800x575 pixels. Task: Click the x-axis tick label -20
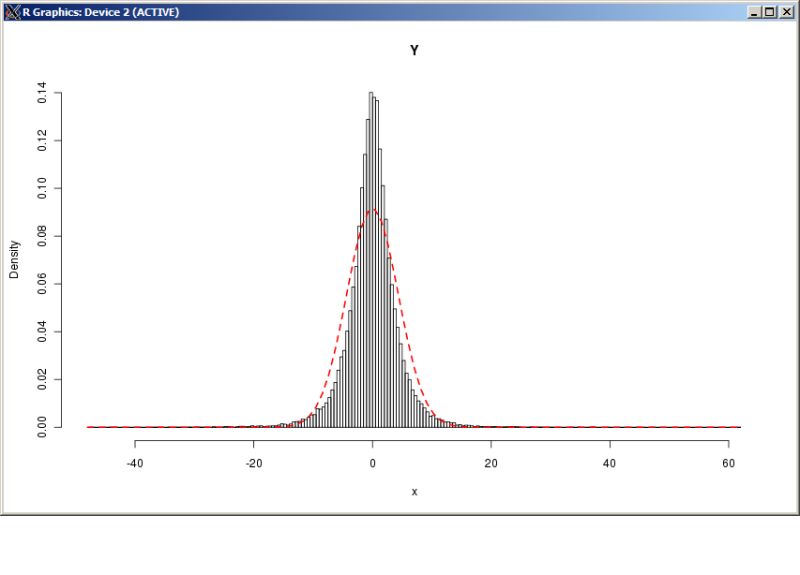pos(254,463)
